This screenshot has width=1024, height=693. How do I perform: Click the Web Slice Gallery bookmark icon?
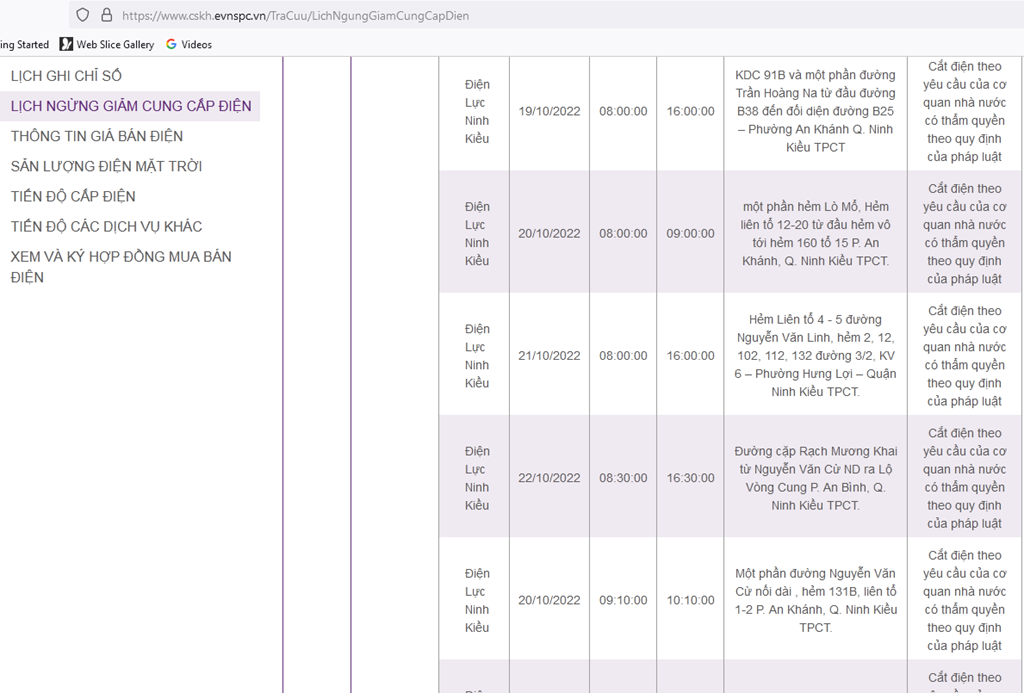[66, 44]
